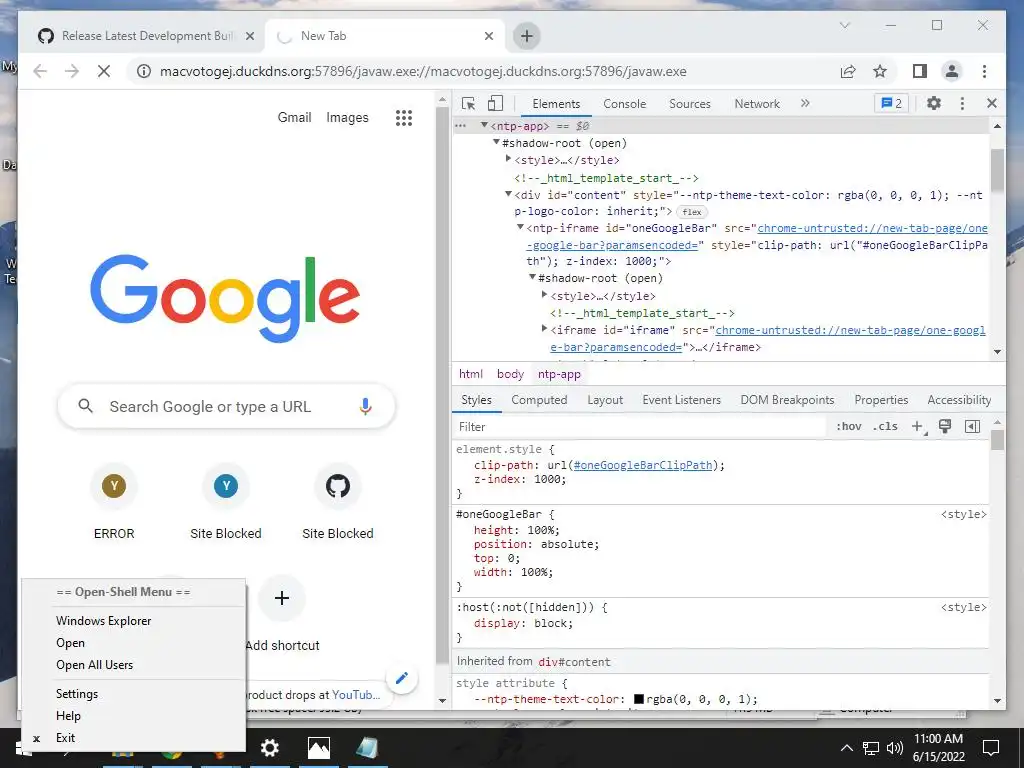Image resolution: width=1024 pixels, height=768 pixels.
Task: Switch to the Network tab
Action: (x=757, y=104)
